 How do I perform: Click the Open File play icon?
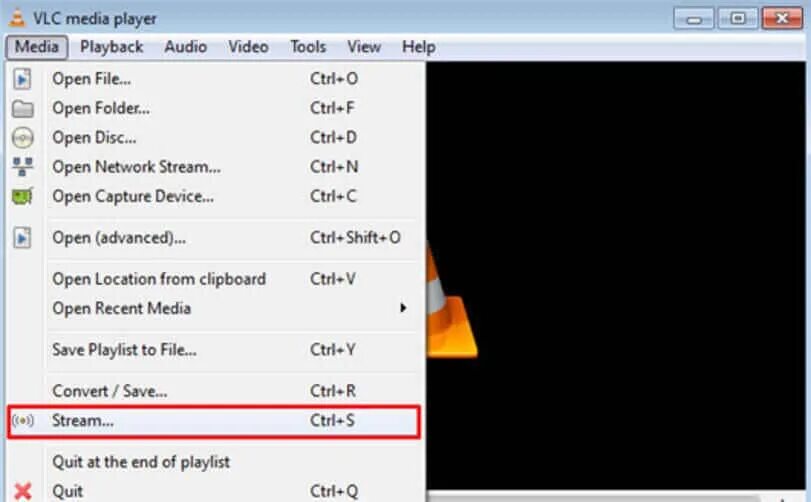[22, 79]
